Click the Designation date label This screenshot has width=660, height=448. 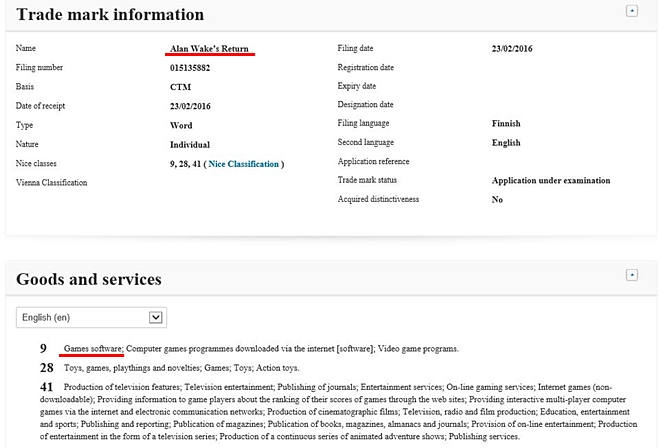(365, 104)
